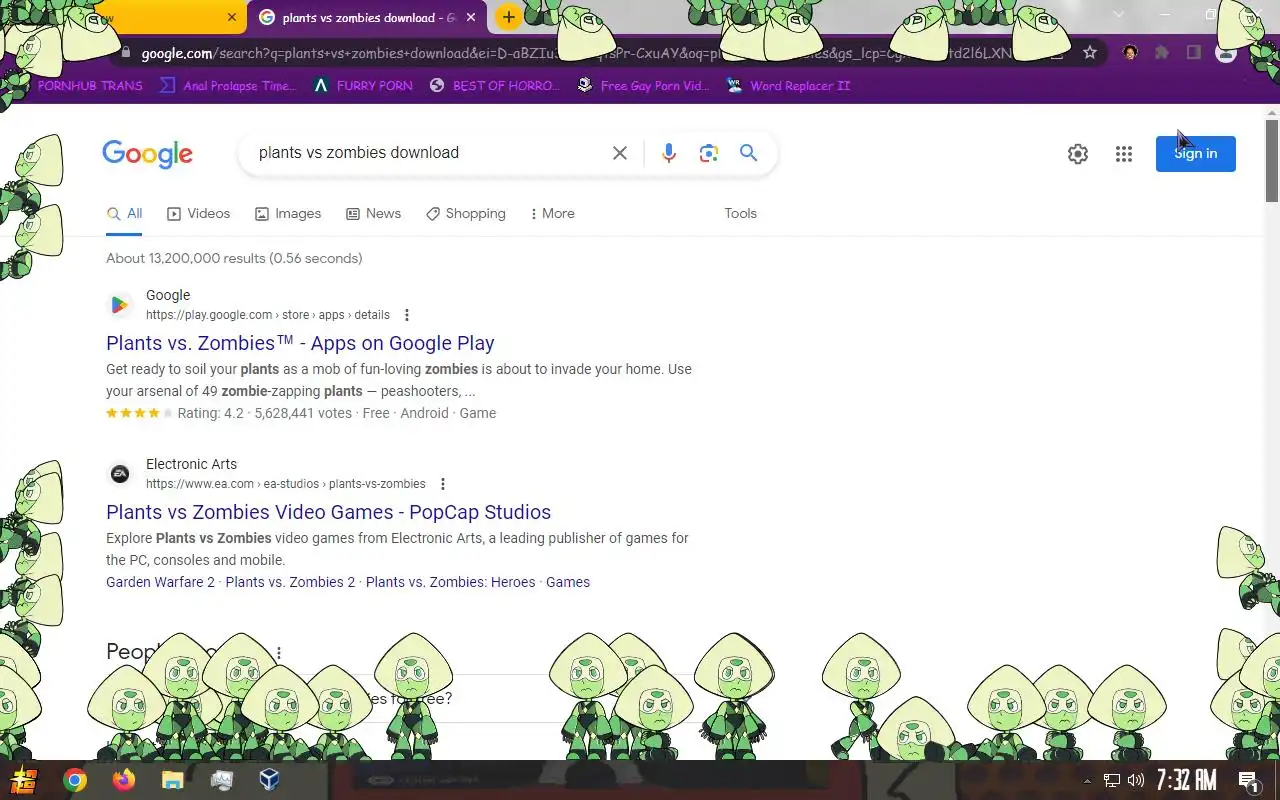Click the blue magnifier search button

point(748,153)
